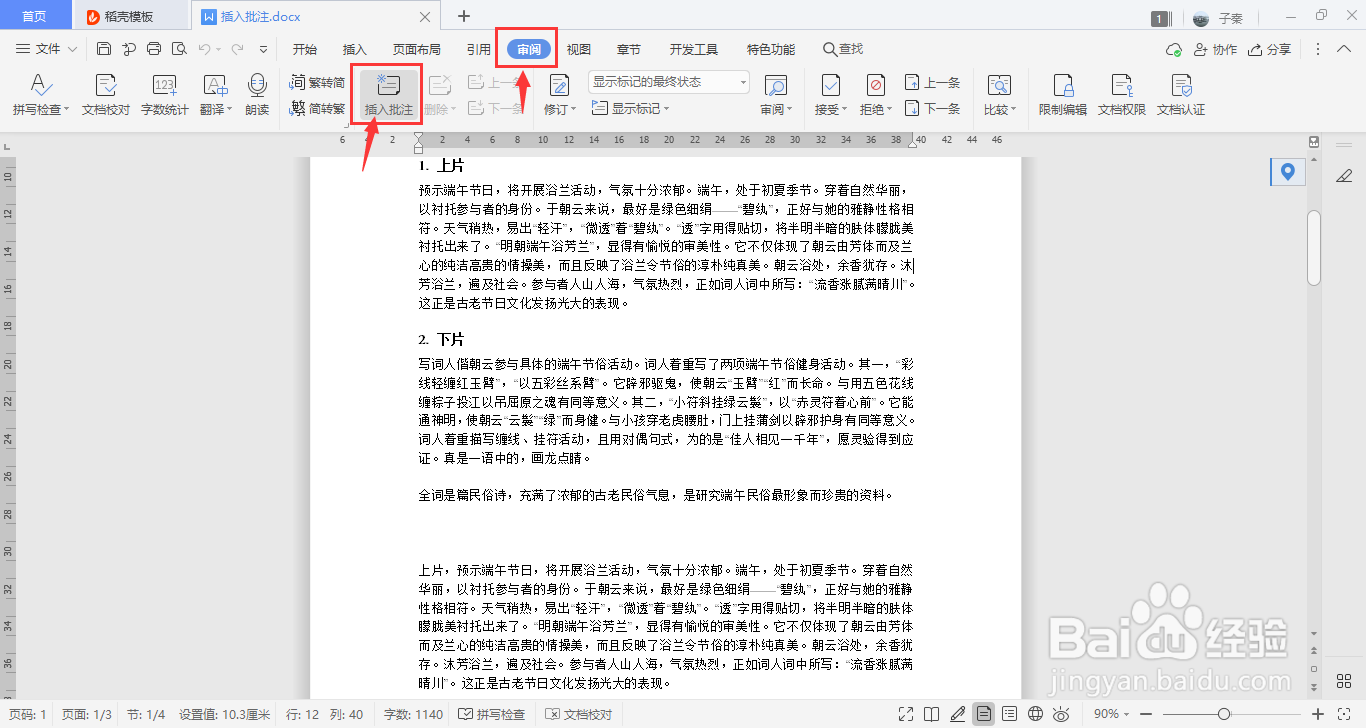Undo the last action
Screen dimensions: 1366x728
point(204,49)
